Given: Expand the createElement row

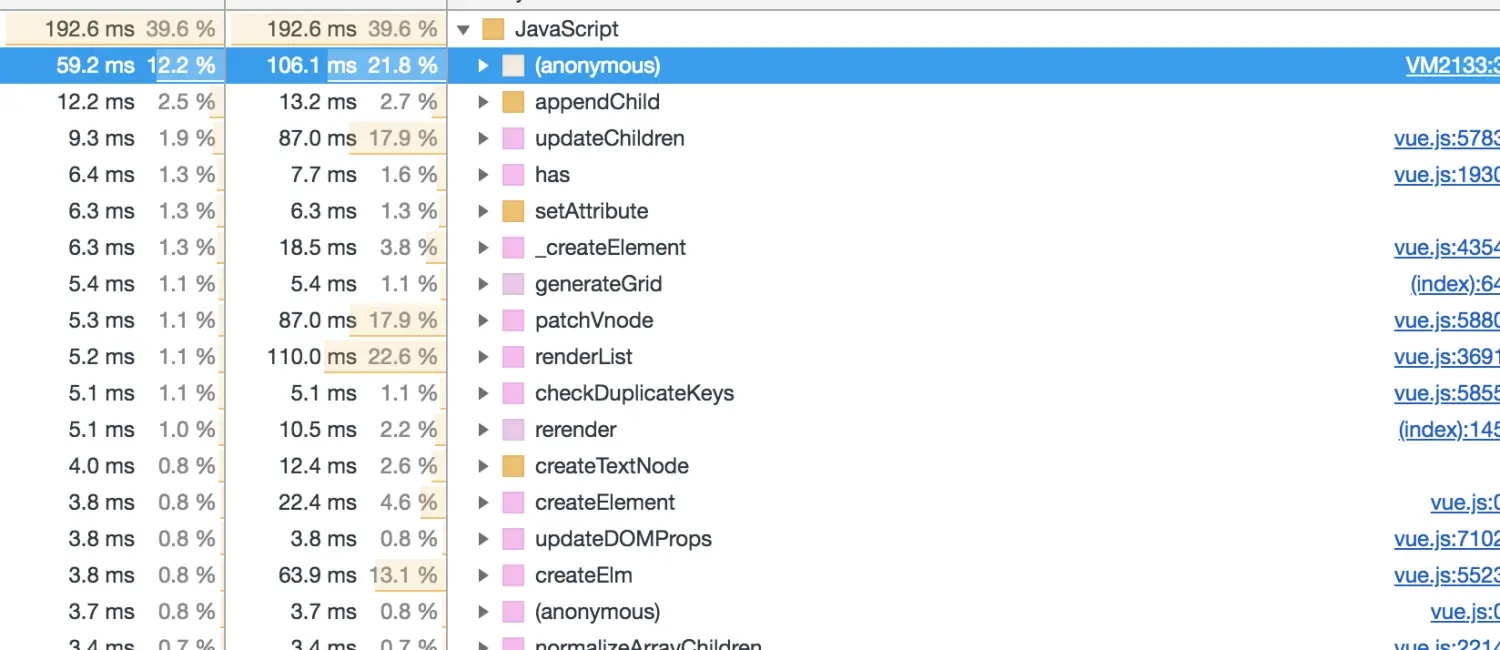Looking at the screenshot, I should [483, 503].
